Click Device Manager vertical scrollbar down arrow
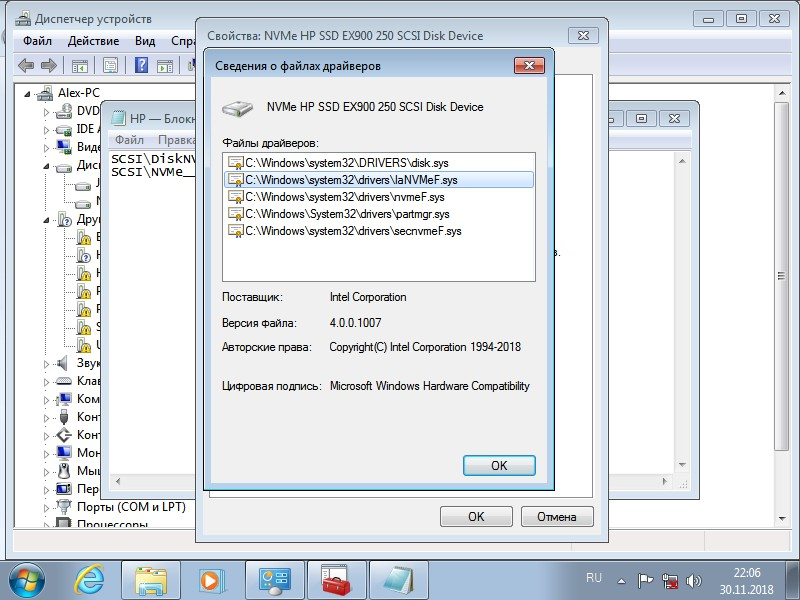This screenshot has width=800, height=600. pos(782,518)
